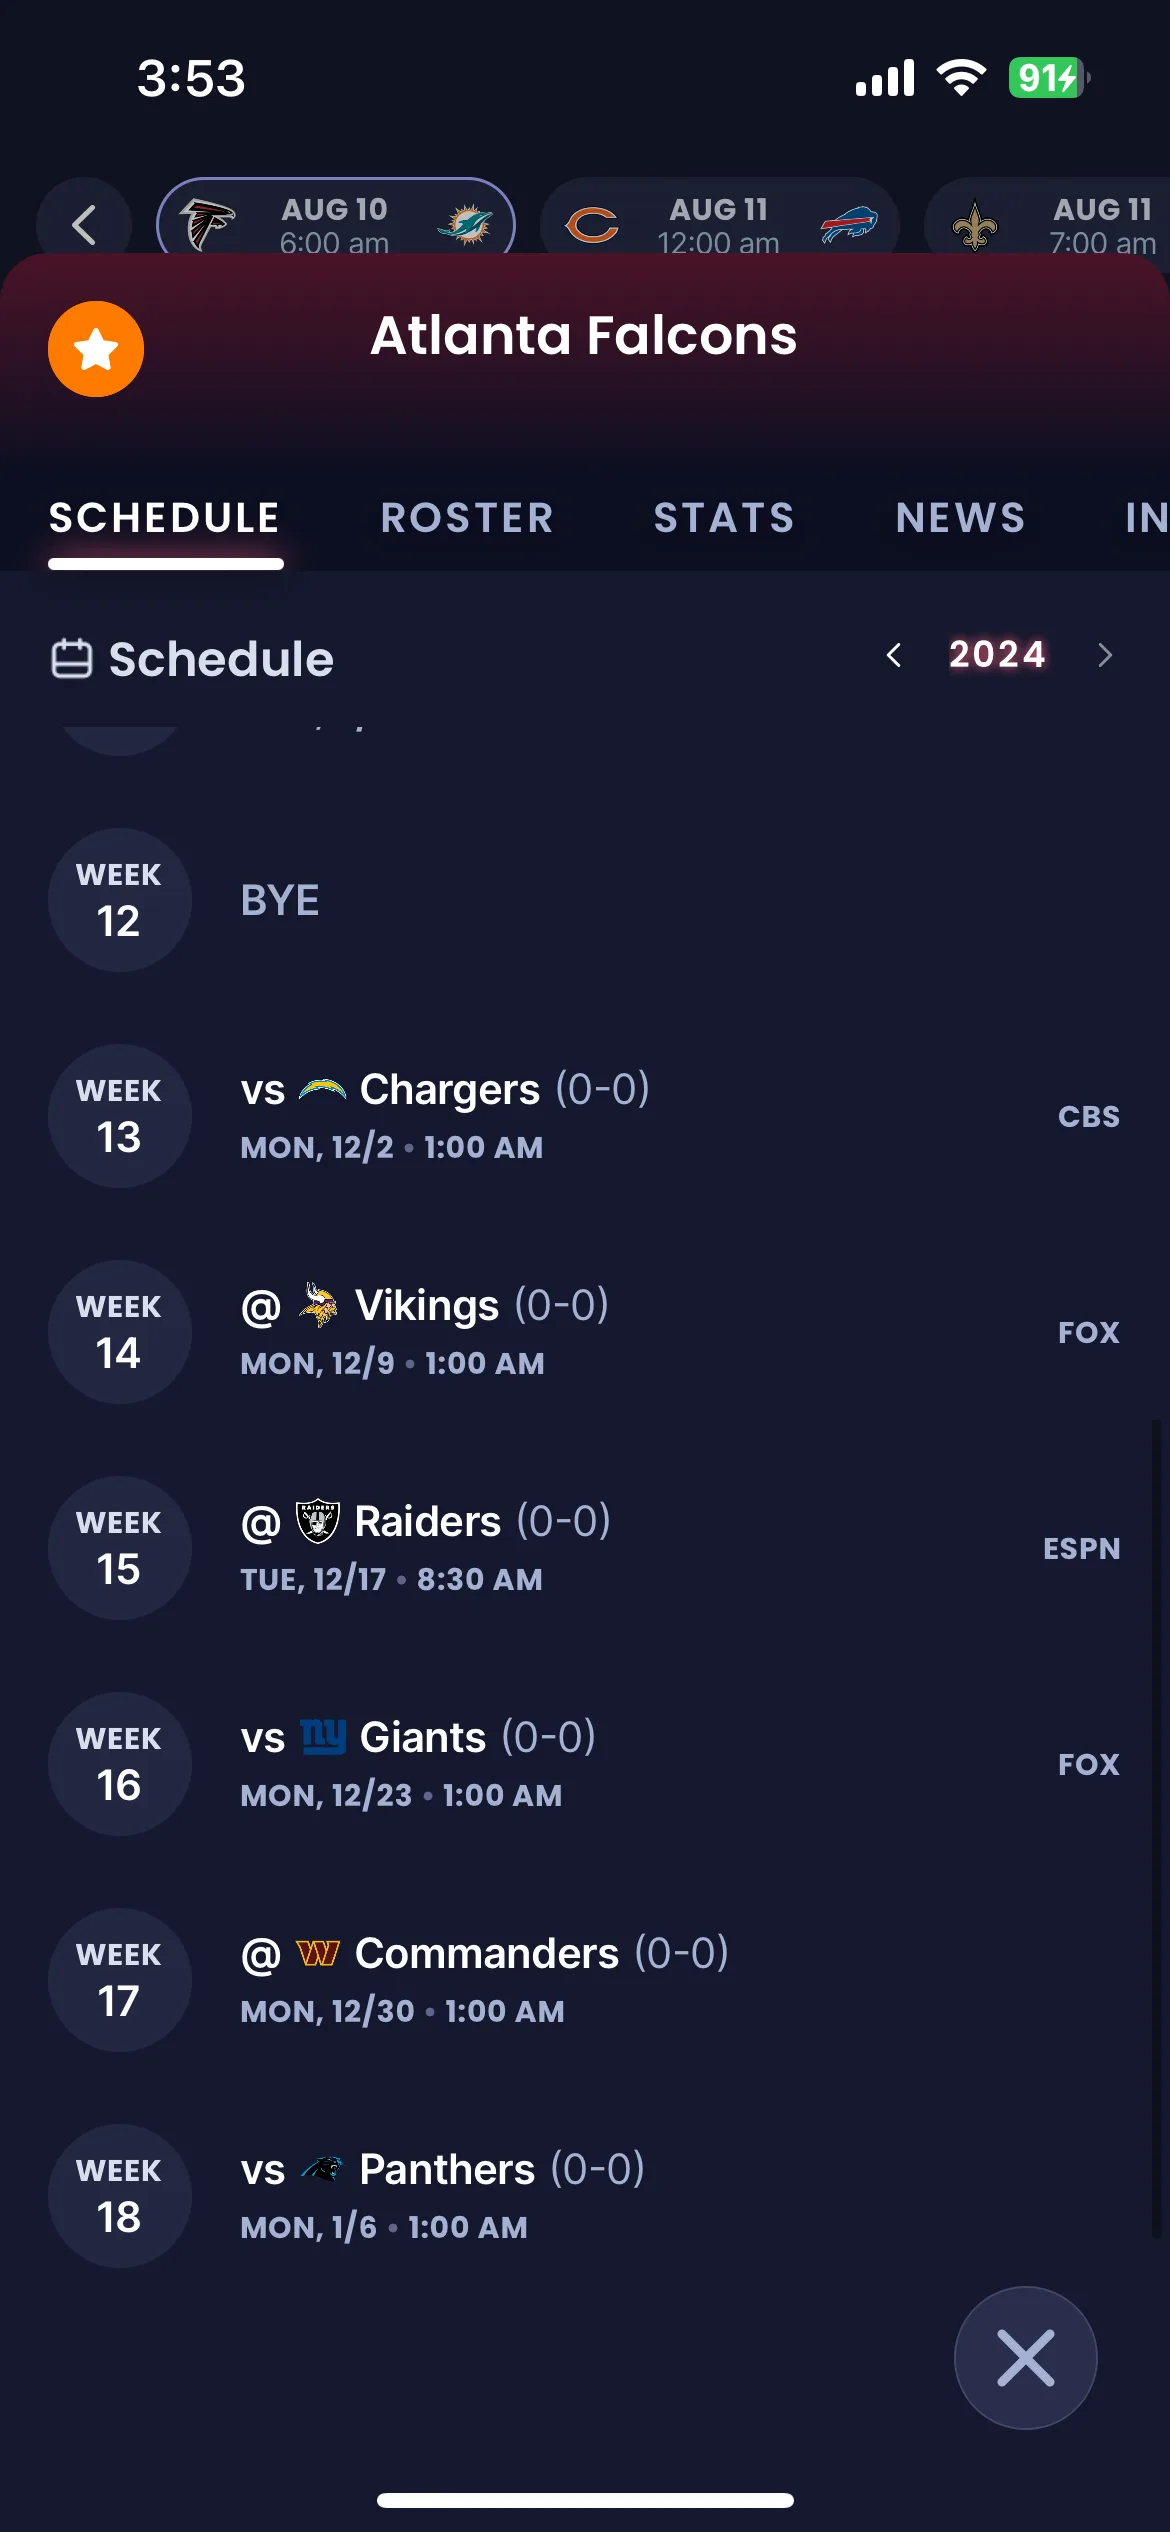
Task: Tap the Saints logo in the AUG 11 7:00 am chip
Action: pos(974,226)
